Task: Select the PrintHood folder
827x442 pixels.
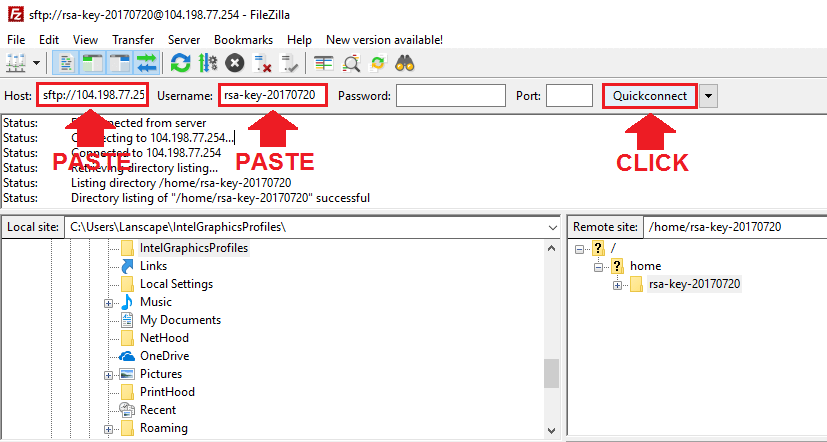Action: [167, 391]
